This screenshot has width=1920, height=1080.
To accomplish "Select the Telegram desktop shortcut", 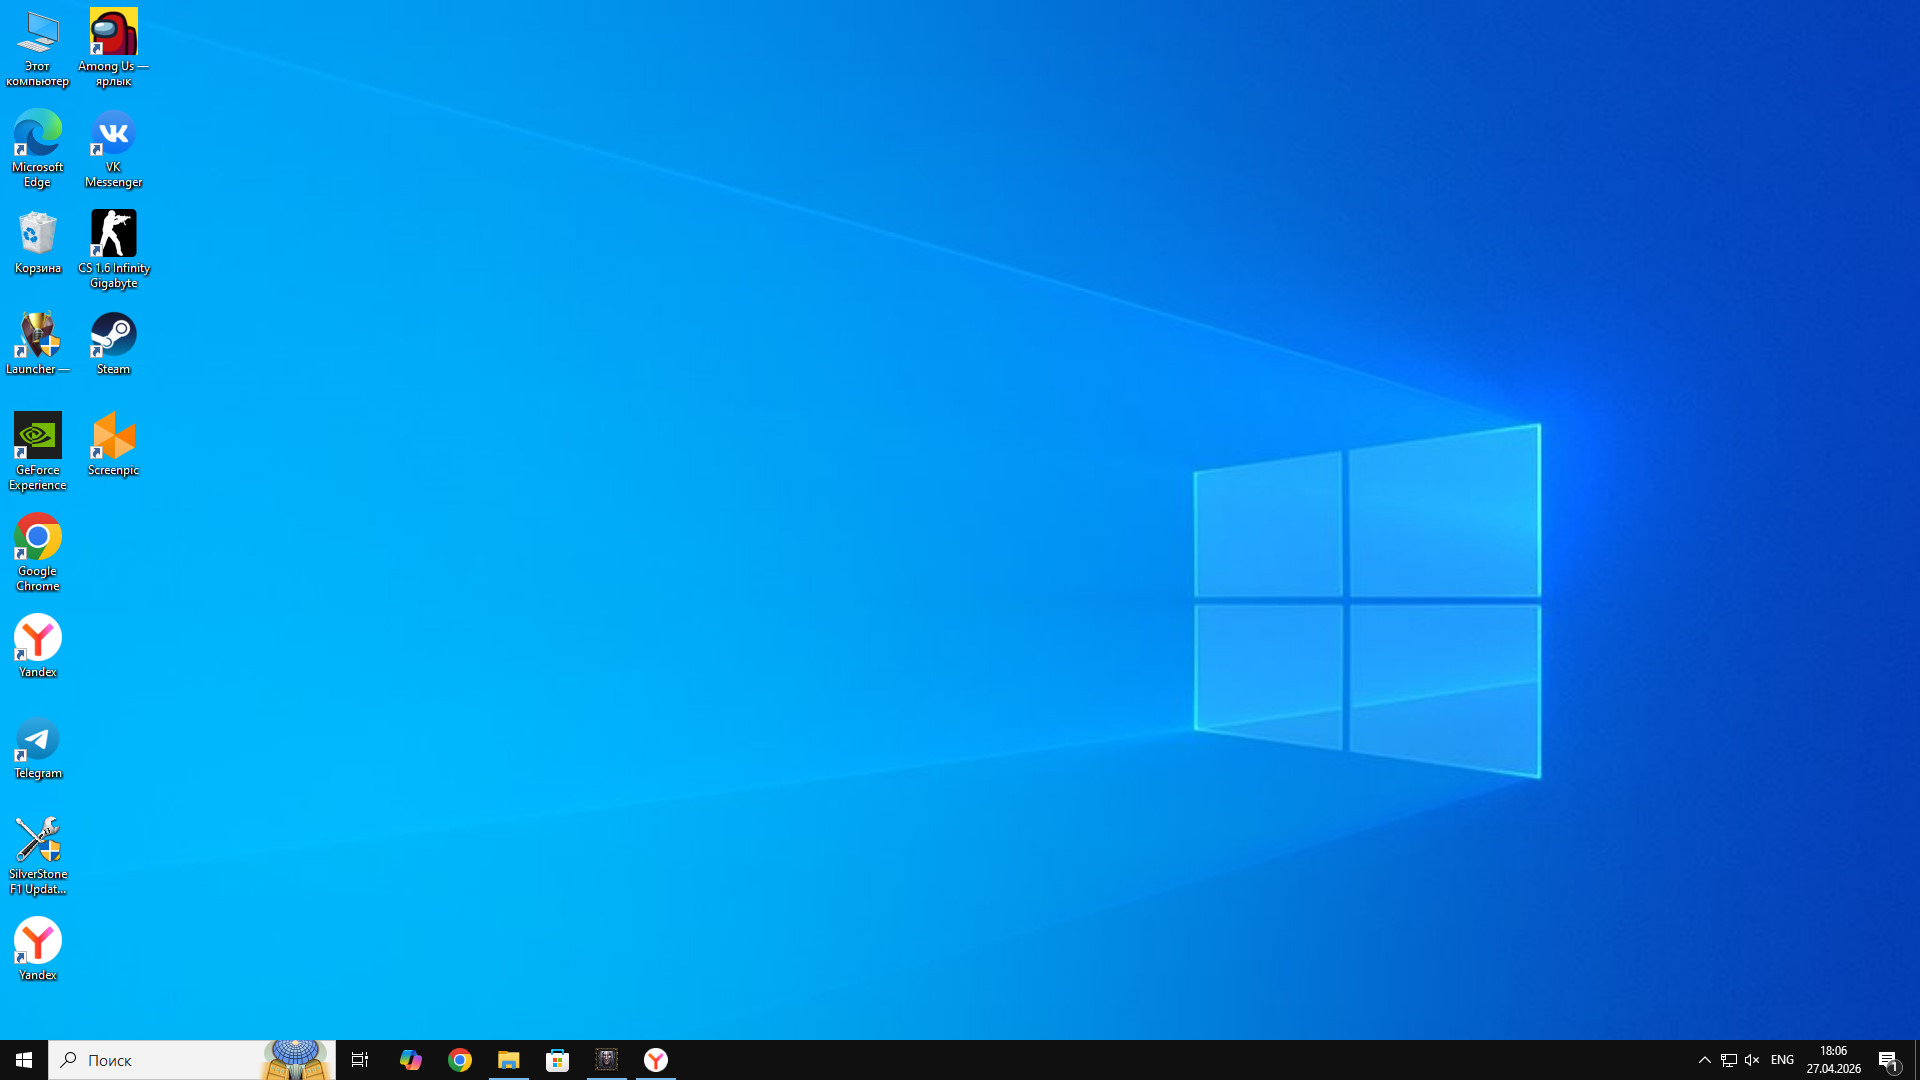I will tap(37, 740).
